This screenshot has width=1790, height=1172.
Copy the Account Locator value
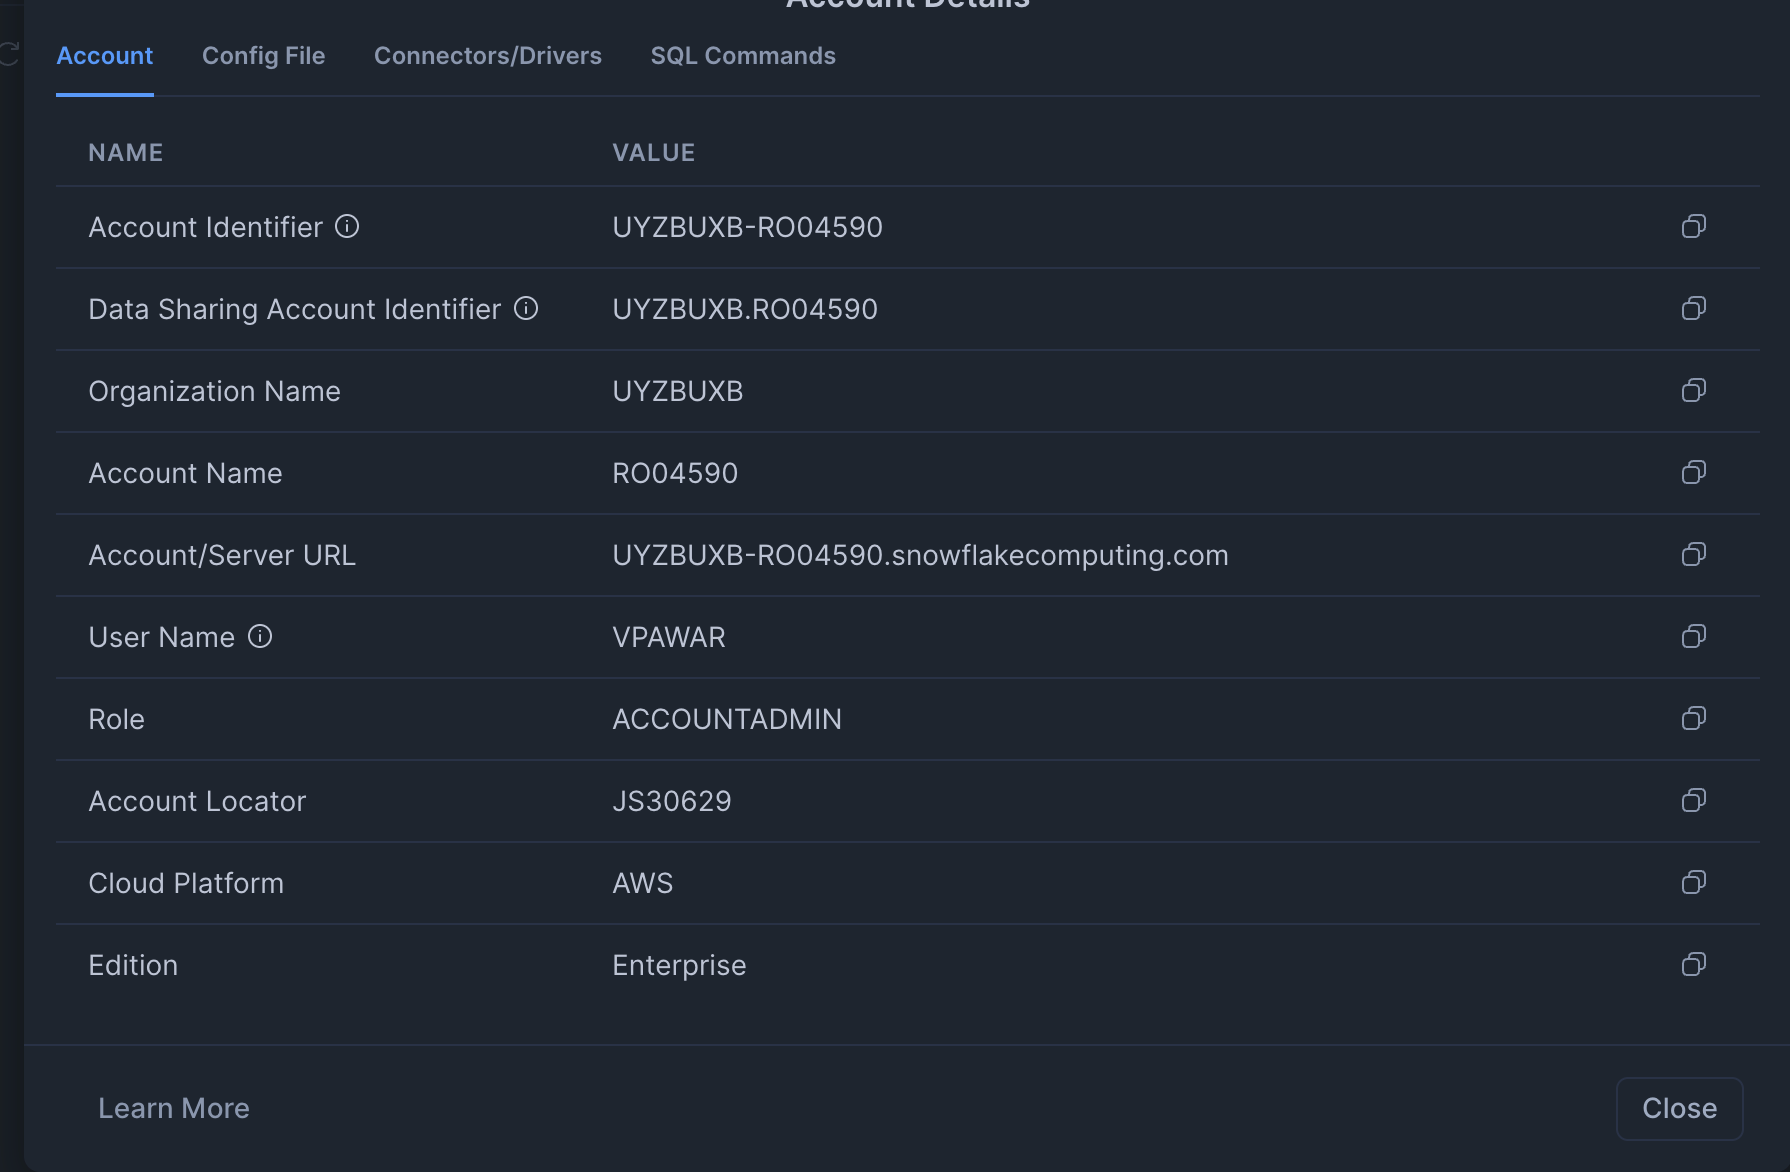click(1693, 801)
